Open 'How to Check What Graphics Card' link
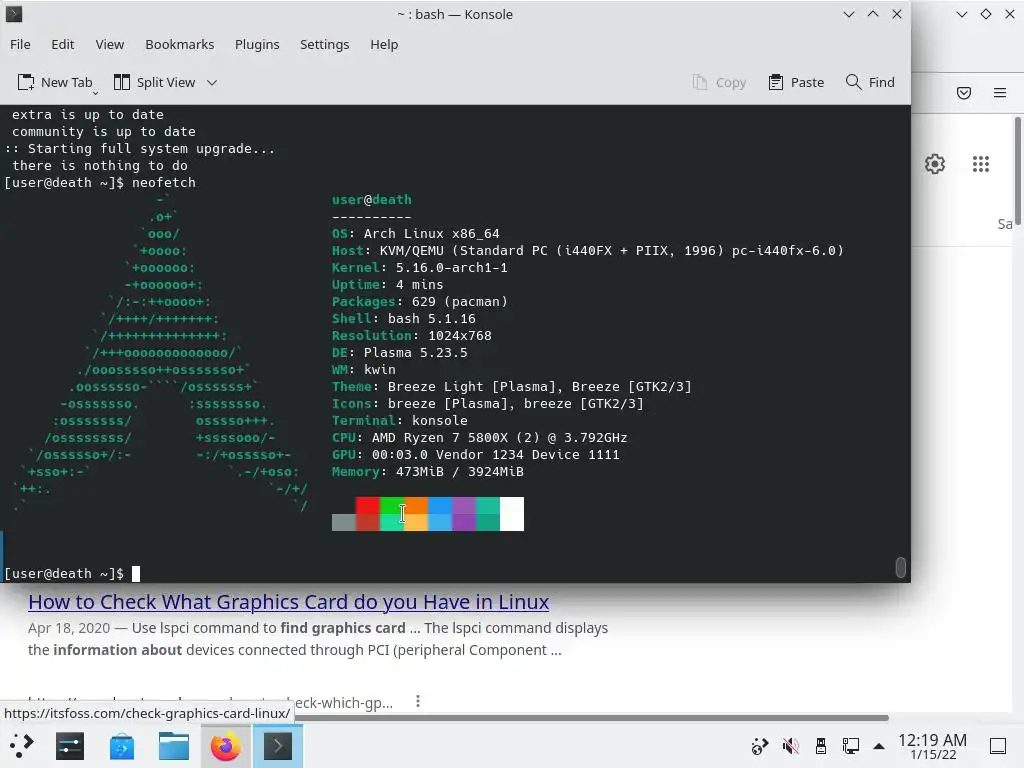The image size is (1024, 768). pos(289,601)
